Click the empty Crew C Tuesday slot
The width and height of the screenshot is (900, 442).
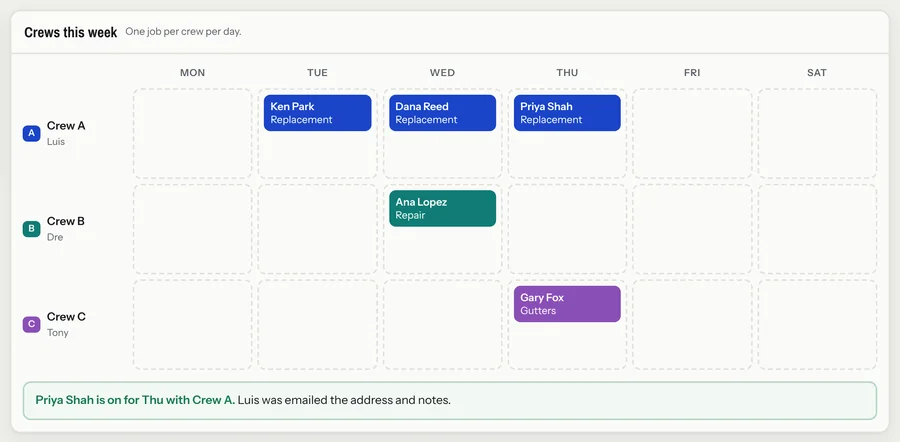pyautogui.click(x=317, y=324)
